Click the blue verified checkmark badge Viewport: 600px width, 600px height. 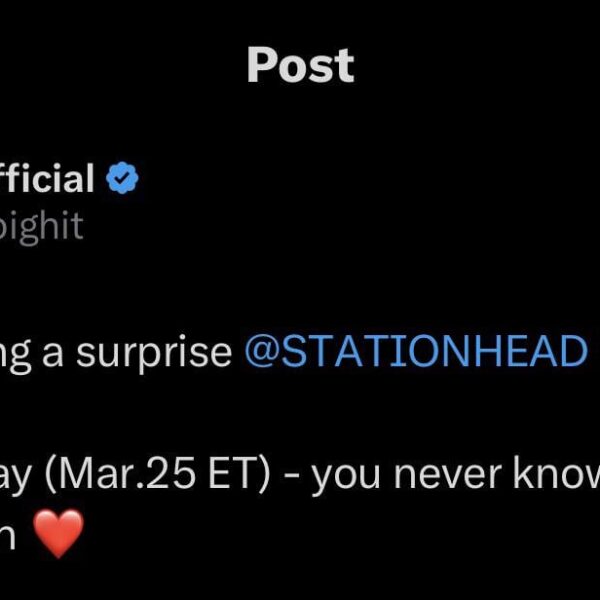tap(124, 181)
